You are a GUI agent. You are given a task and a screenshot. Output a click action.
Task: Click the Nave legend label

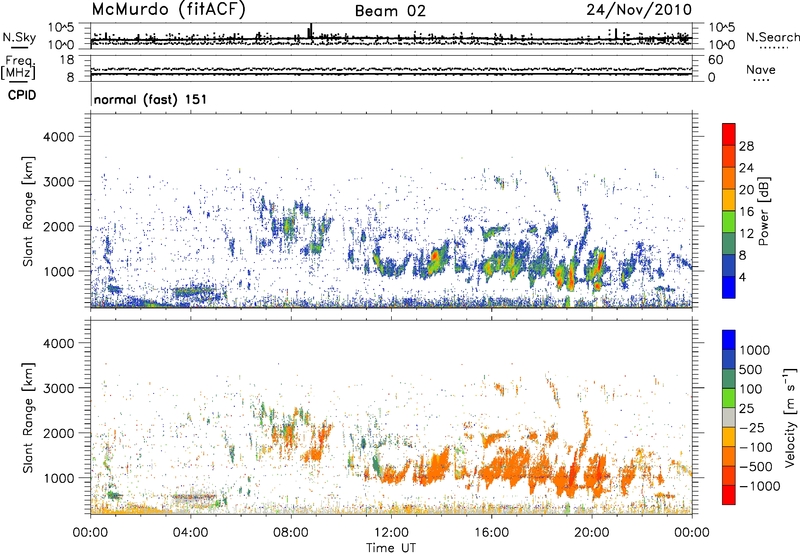(x=761, y=69)
